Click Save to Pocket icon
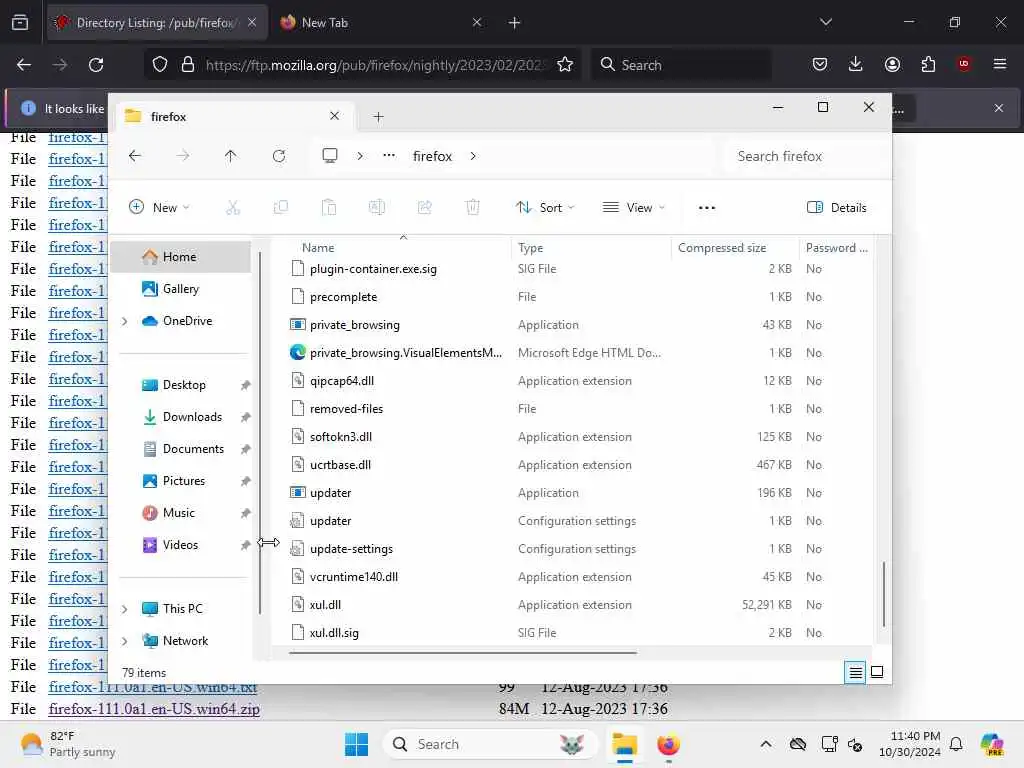This screenshot has height=768, width=1024. coord(820,65)
